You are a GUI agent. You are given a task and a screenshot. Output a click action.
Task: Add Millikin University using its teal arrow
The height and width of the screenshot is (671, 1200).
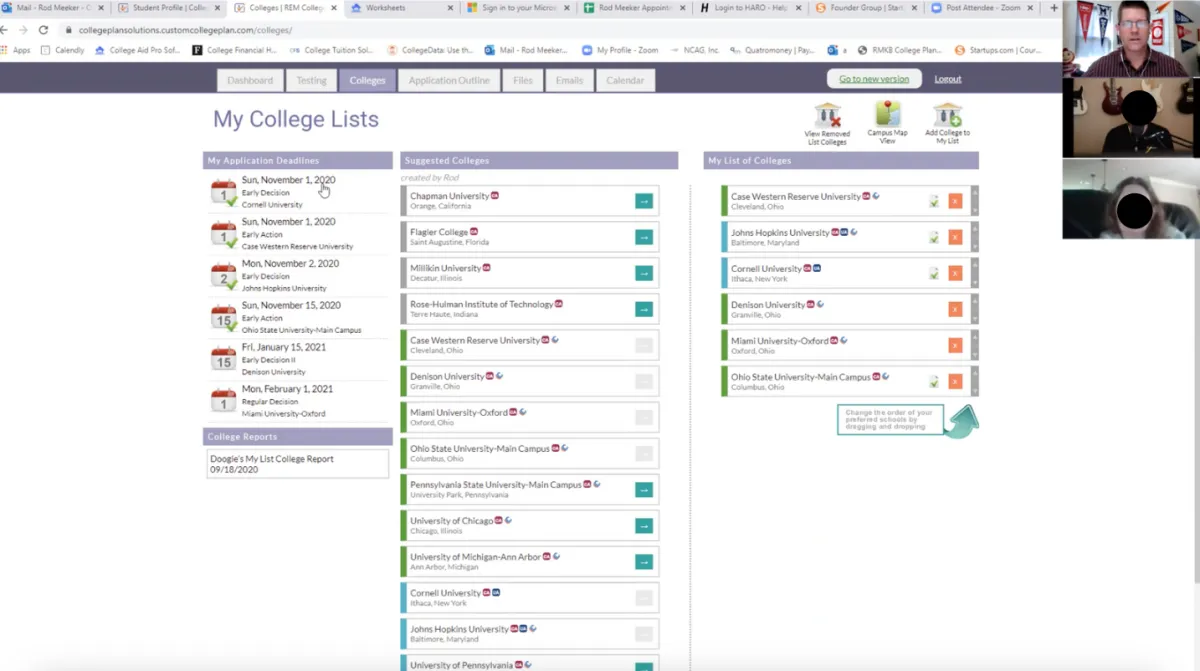point(644,273)
